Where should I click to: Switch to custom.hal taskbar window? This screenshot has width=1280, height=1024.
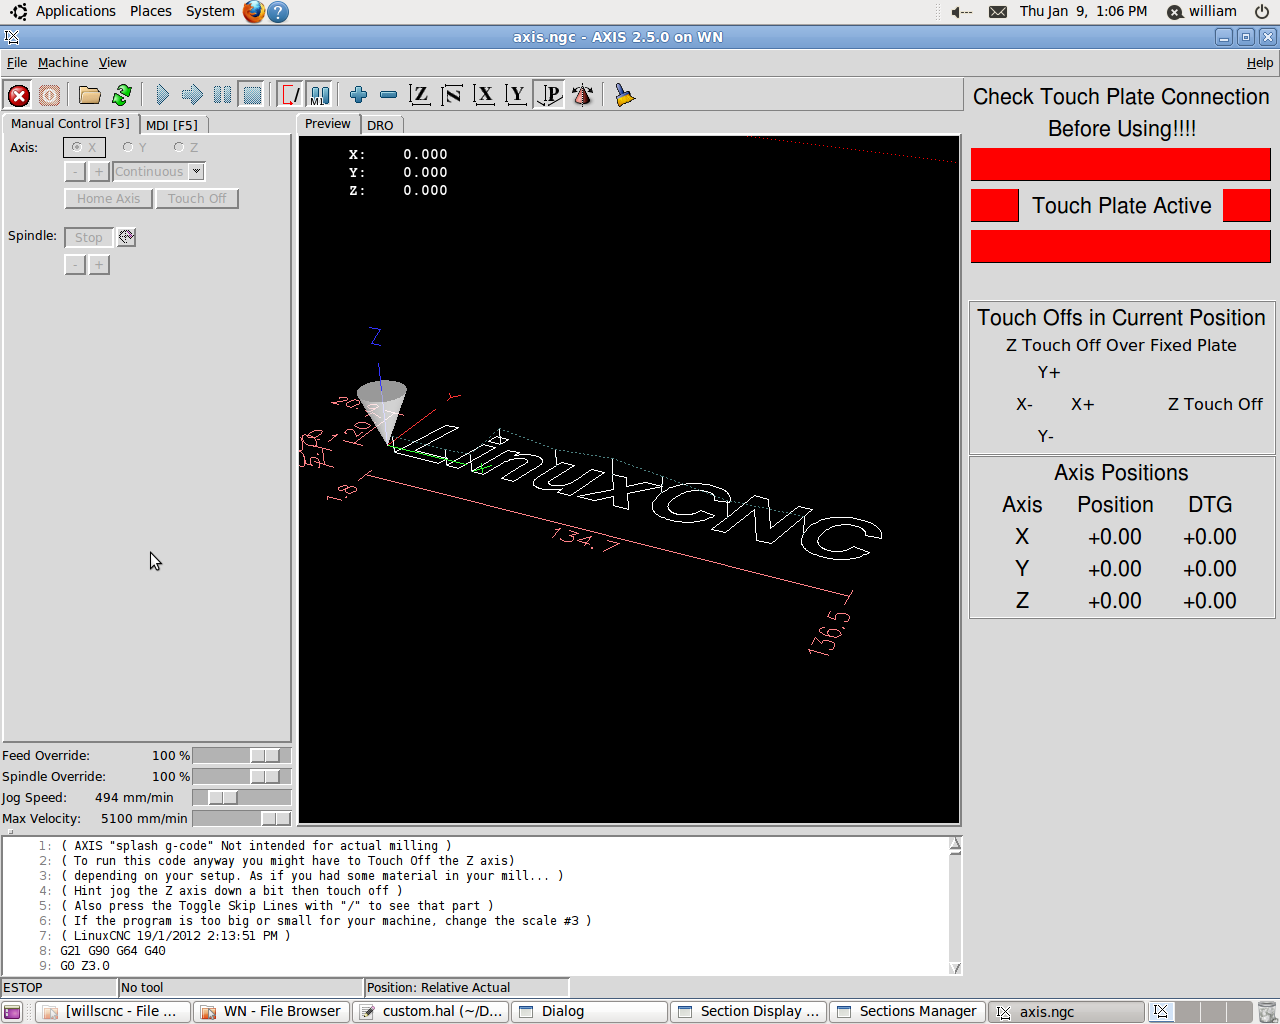tap(431, 1012)
